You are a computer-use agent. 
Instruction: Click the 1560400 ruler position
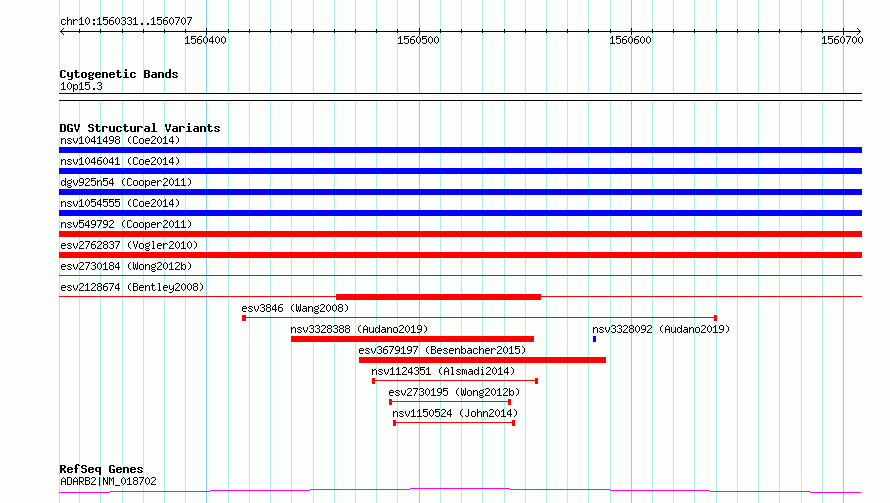coord(205,40)
